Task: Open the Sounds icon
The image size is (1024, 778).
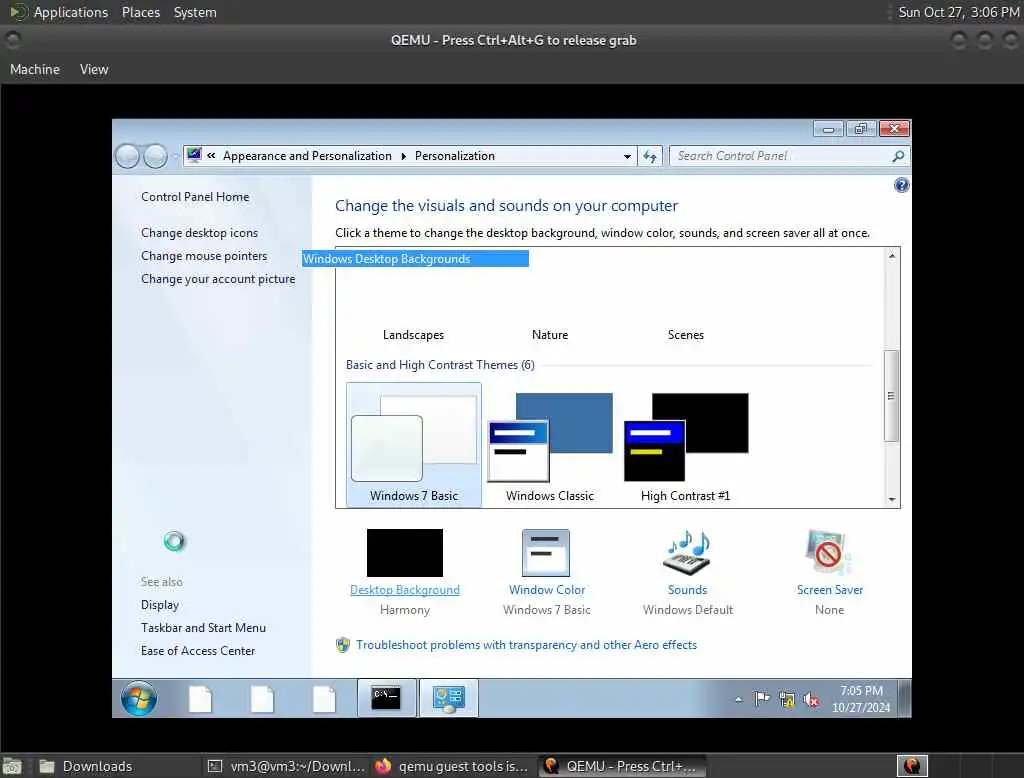Action: click(687, 553)
